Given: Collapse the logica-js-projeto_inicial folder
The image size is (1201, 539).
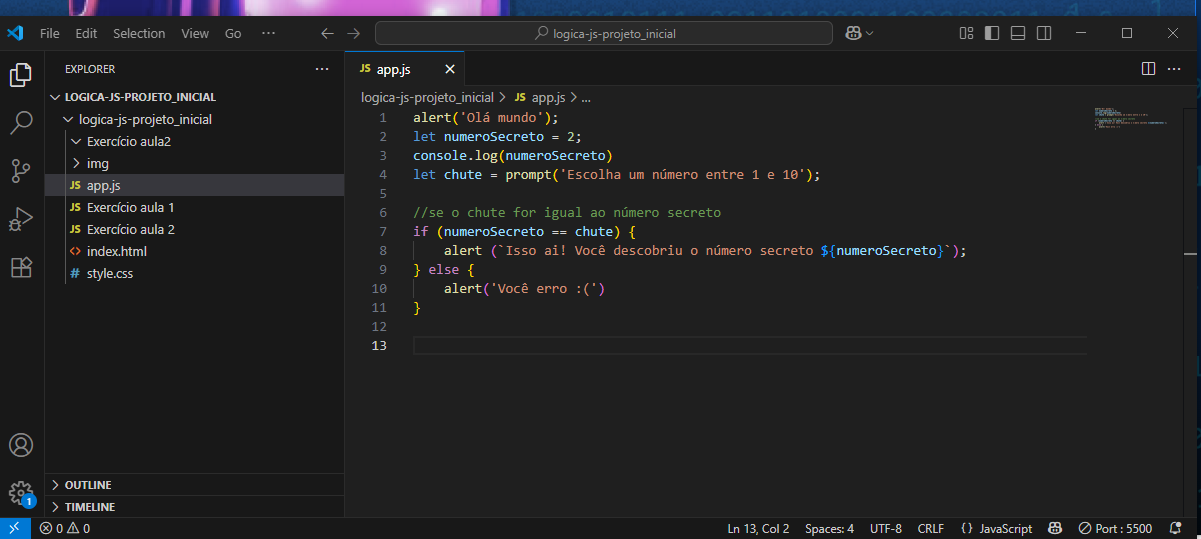Looking at the screenshot, I should (195, 119).
